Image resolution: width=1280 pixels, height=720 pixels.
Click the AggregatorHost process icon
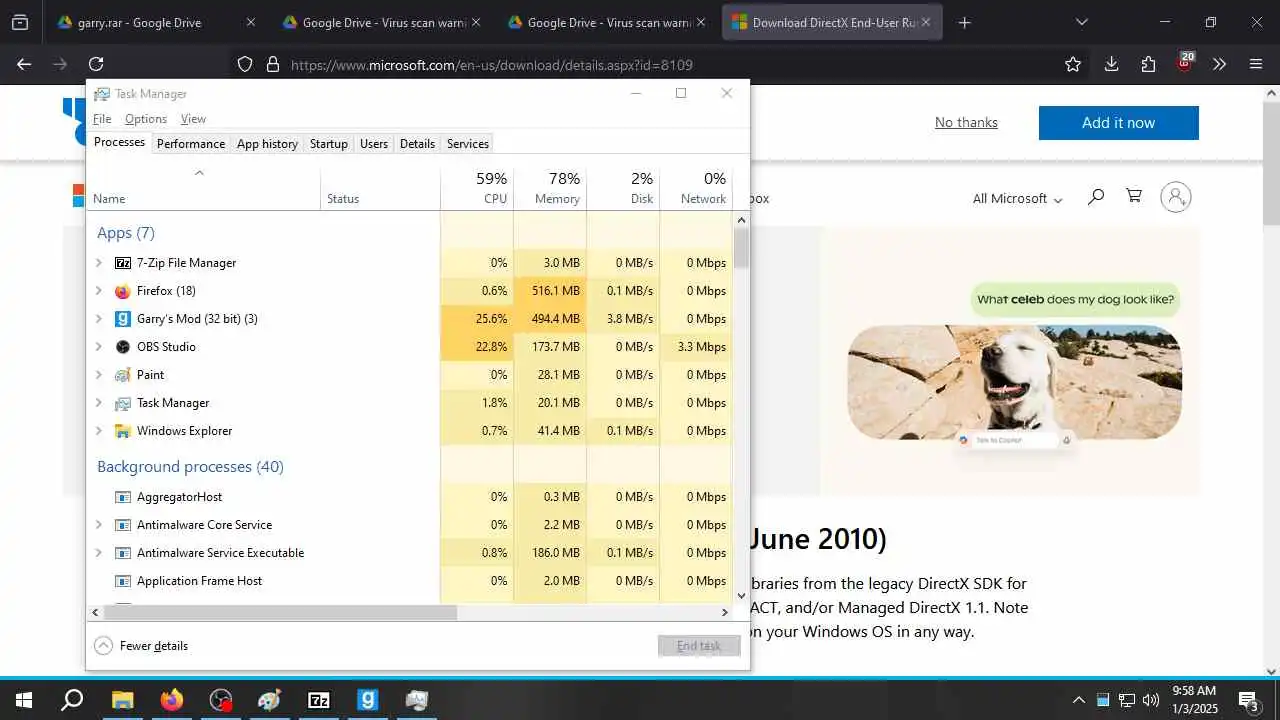click(x=123, y=497)
